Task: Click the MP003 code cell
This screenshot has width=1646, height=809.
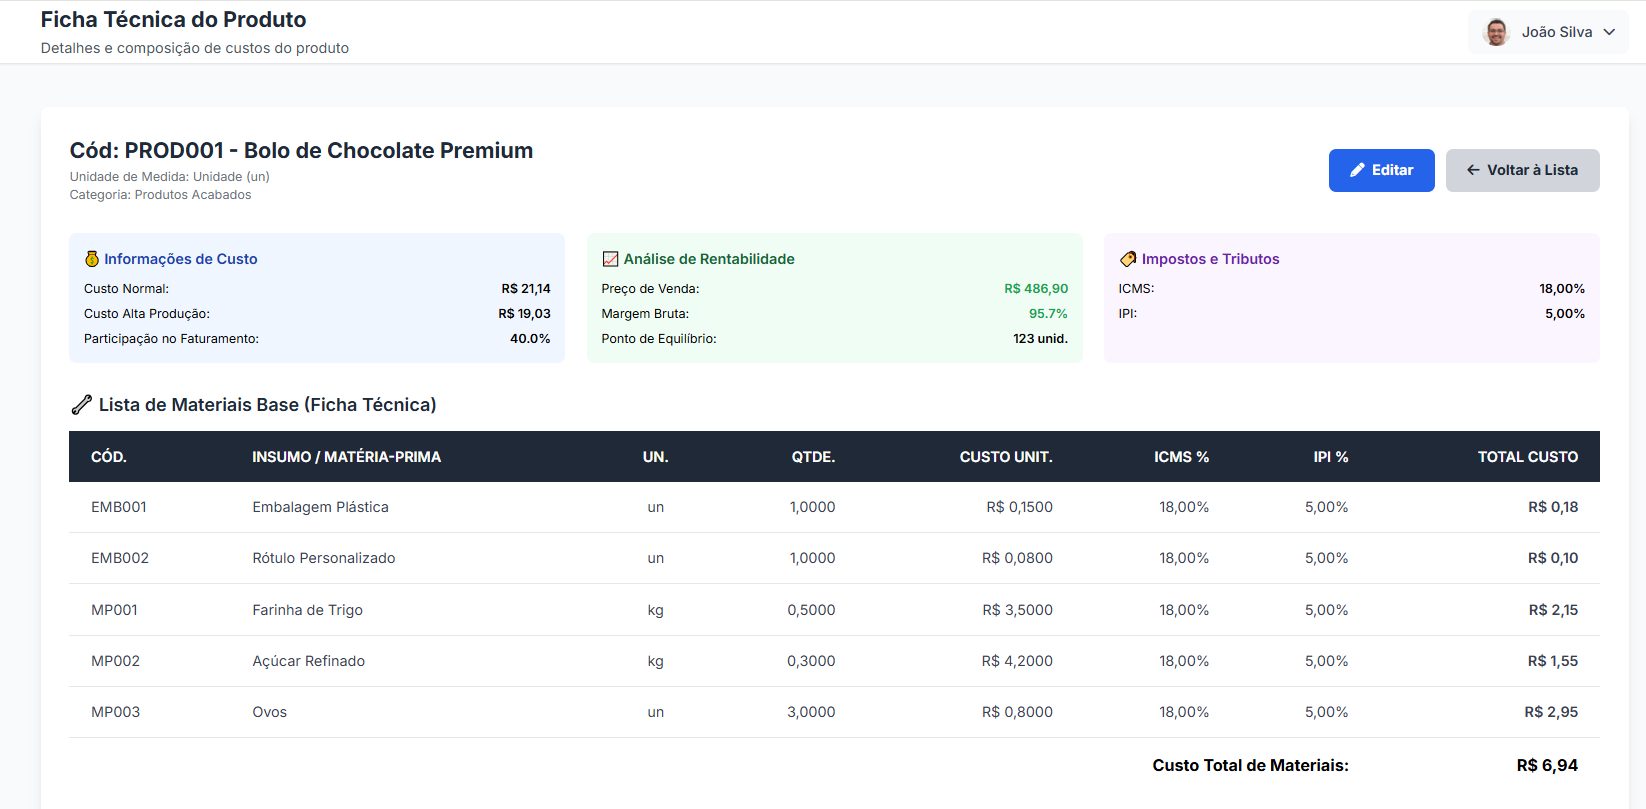Action: click(115, 712)
